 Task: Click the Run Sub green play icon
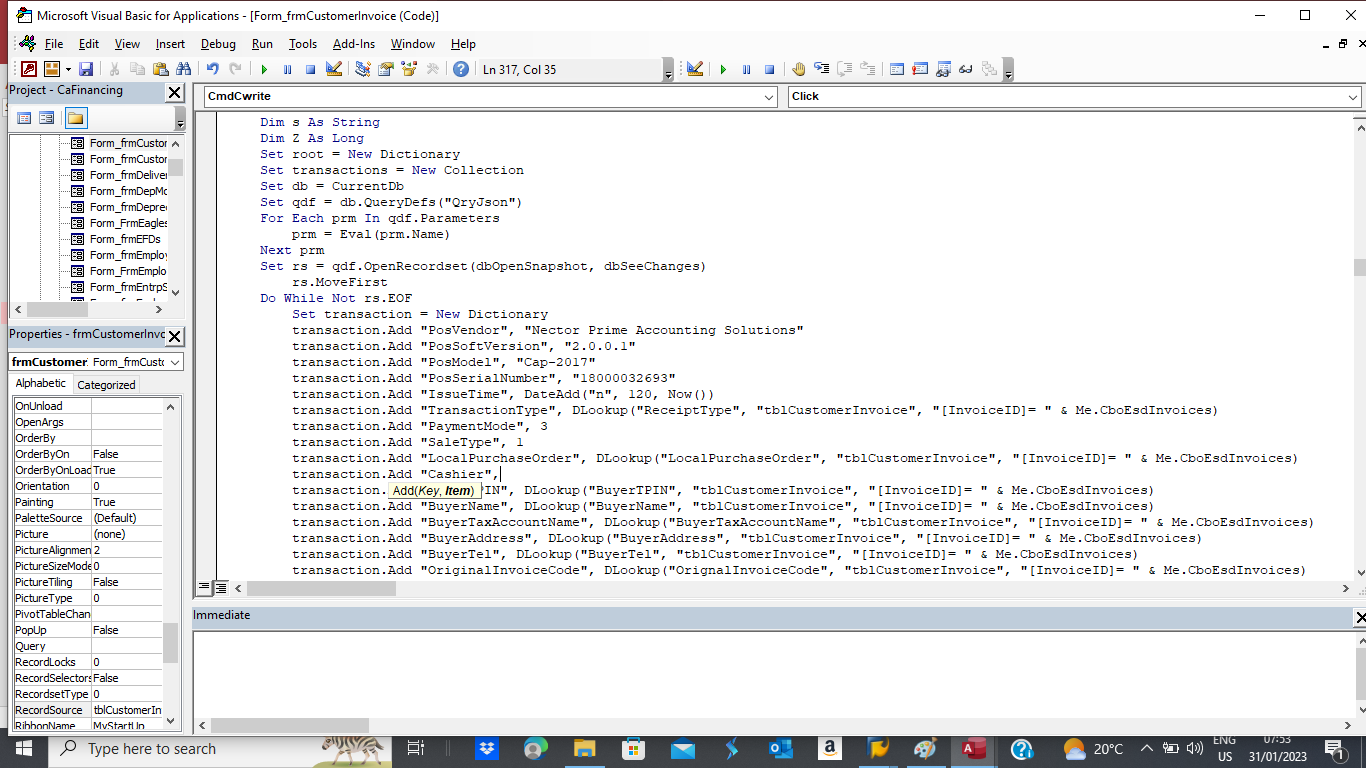(264, 69)
